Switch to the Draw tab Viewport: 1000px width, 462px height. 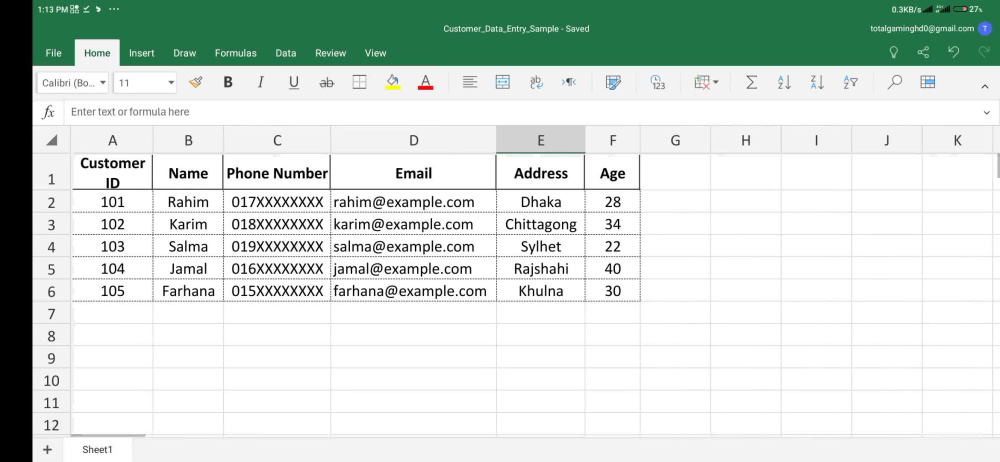184,53
